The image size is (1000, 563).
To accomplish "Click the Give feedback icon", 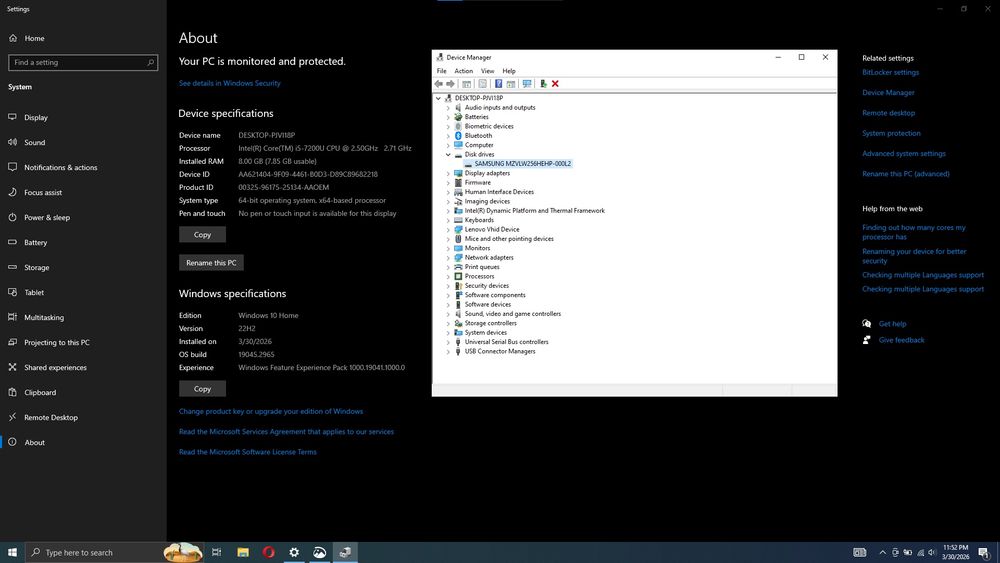I will [x=867, y=340].
